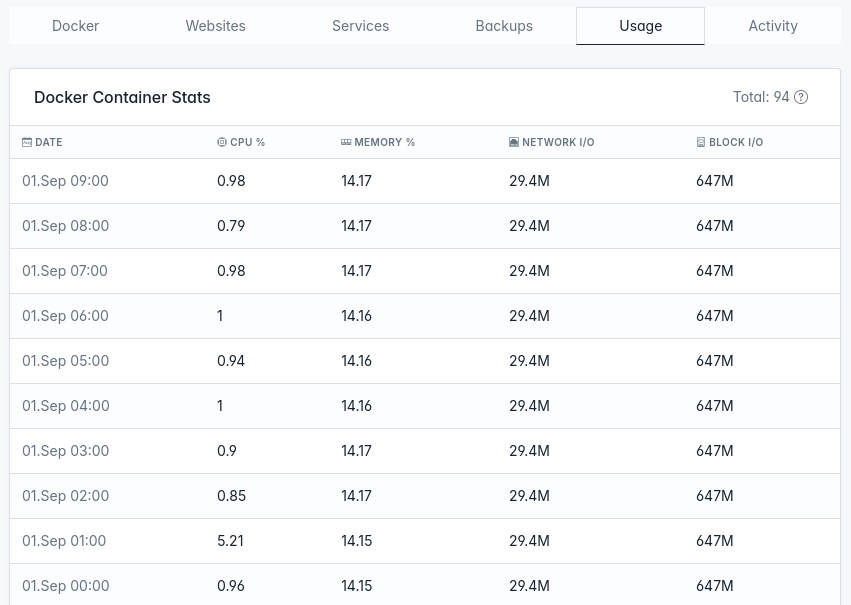The height and width of the screenshot is (605, 851).
Task: Go to the Services tab
Action: tap(360, 26)
